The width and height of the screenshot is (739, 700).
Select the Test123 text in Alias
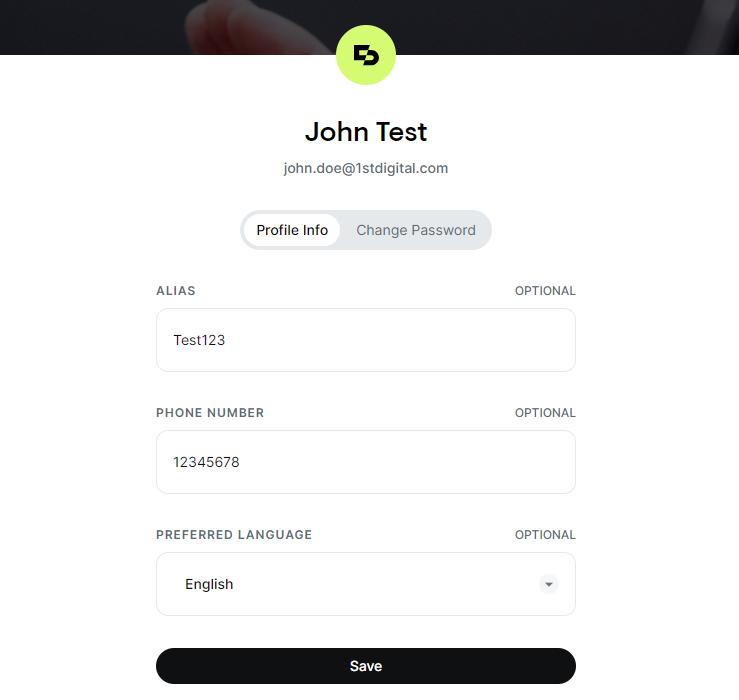point(199,340)
